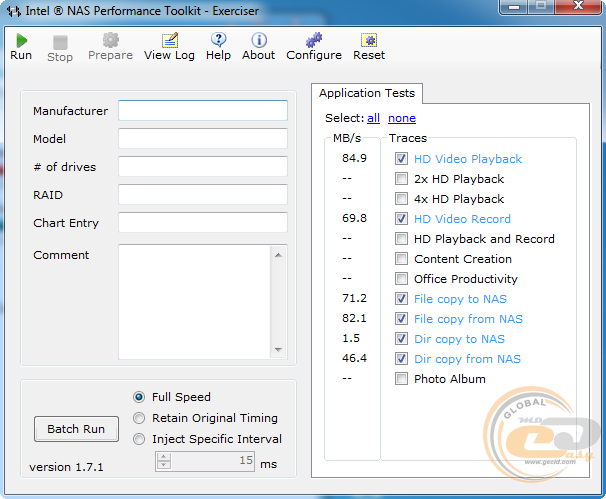Image resolution: width=606 pixels, height=499 pixels.
Task: Click the Stop toolbar icon
Action: coord(60,43)
